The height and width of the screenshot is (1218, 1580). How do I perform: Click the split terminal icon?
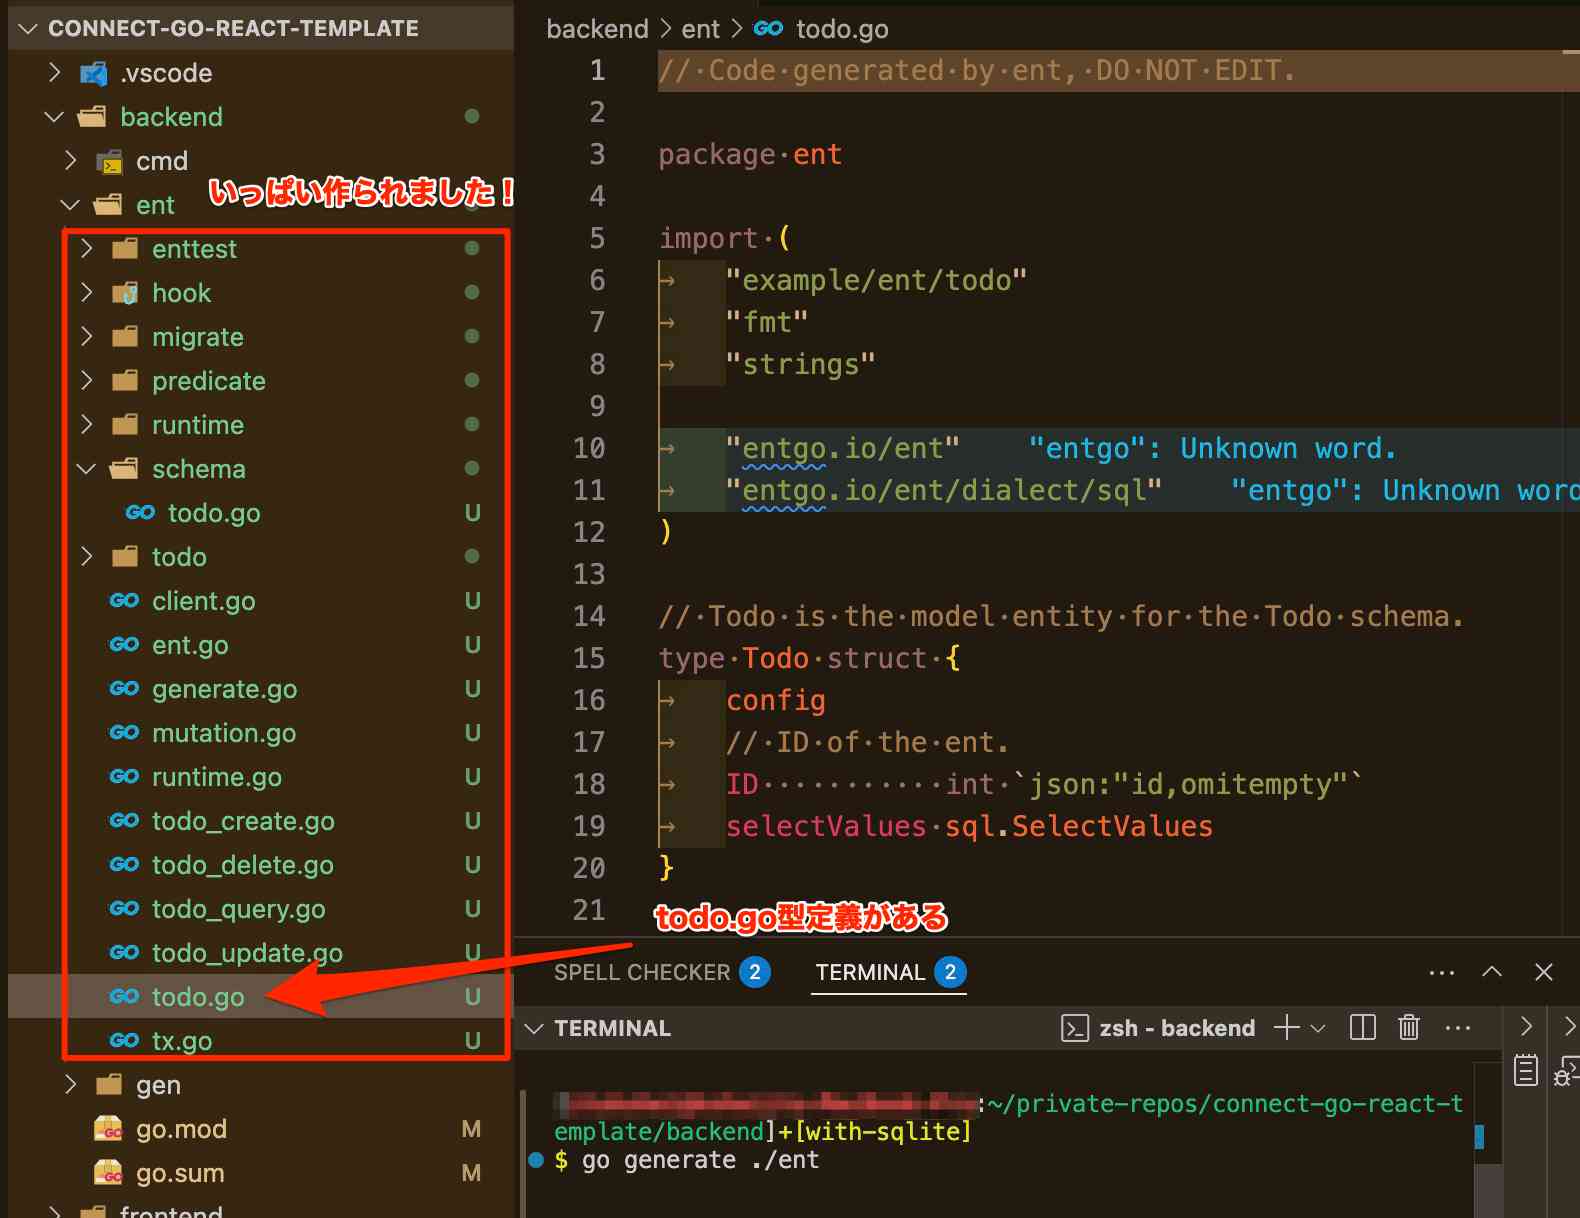(x=1362, y=1028)
